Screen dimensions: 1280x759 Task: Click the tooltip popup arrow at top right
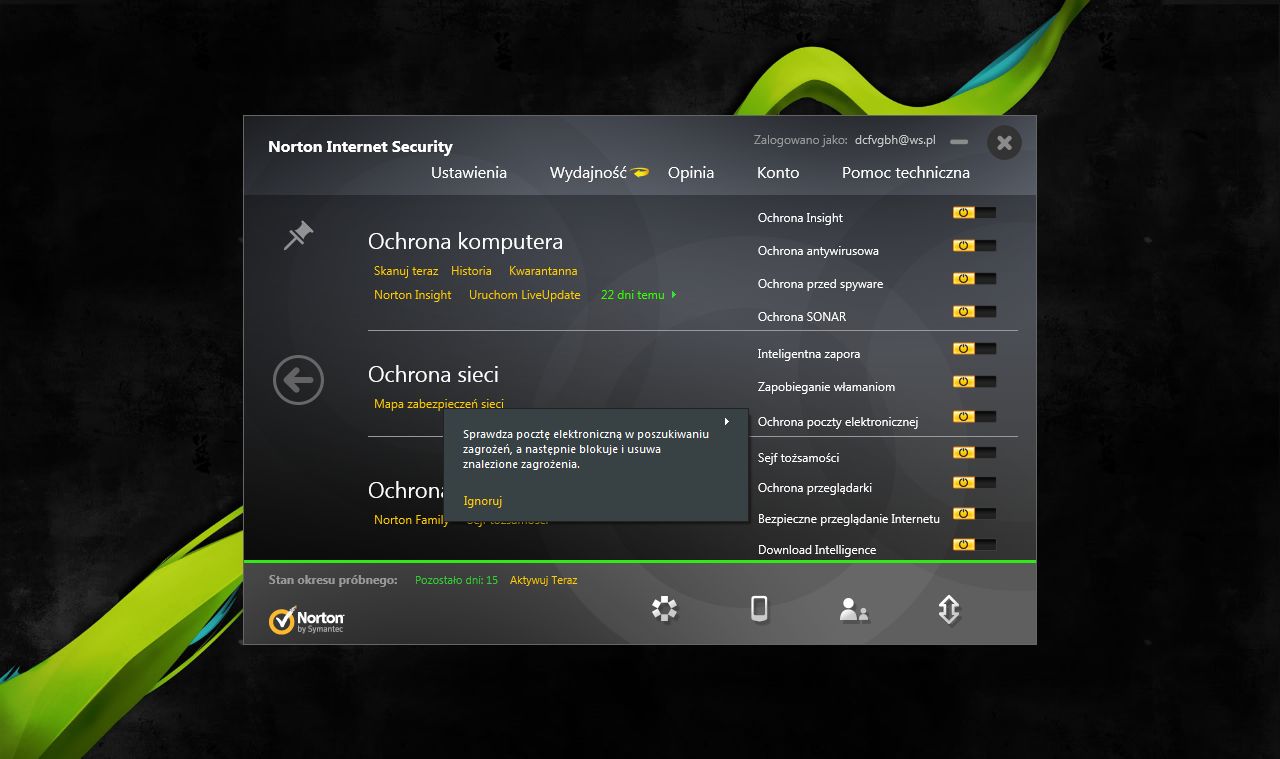[727, 421]
